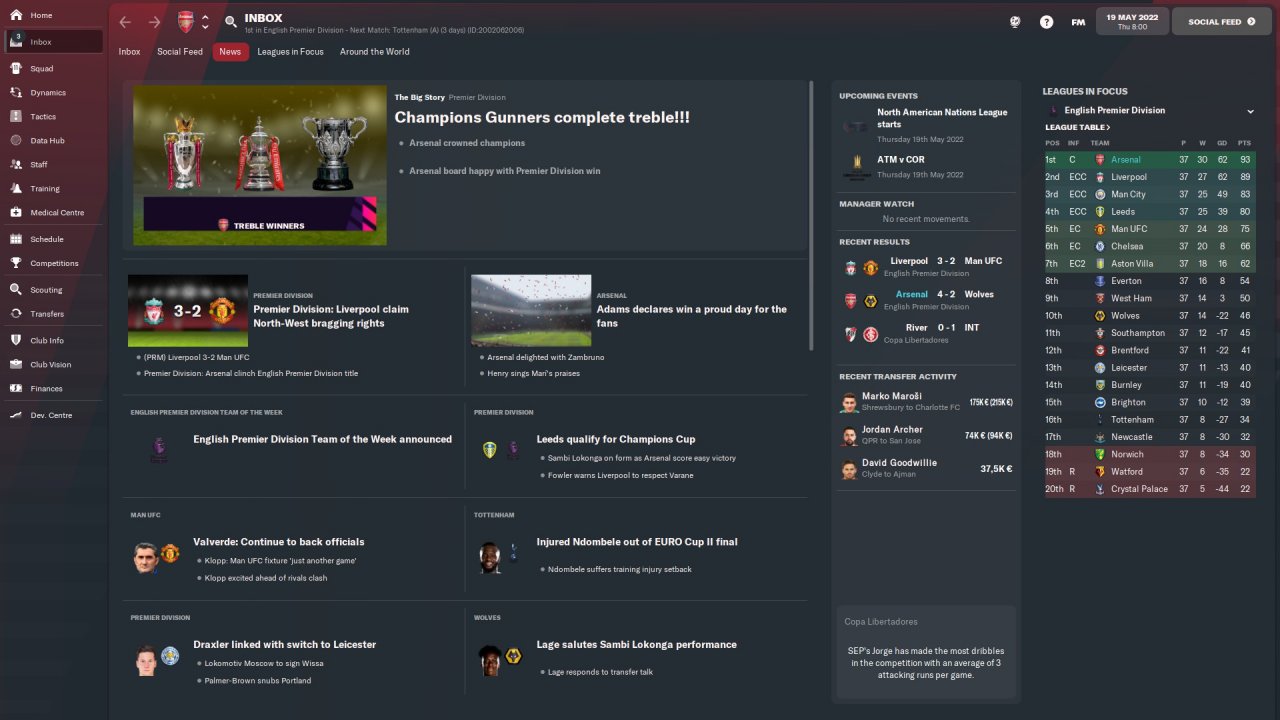
Task: Click the news panel scrollbar
Action: (x=811, y=215)
